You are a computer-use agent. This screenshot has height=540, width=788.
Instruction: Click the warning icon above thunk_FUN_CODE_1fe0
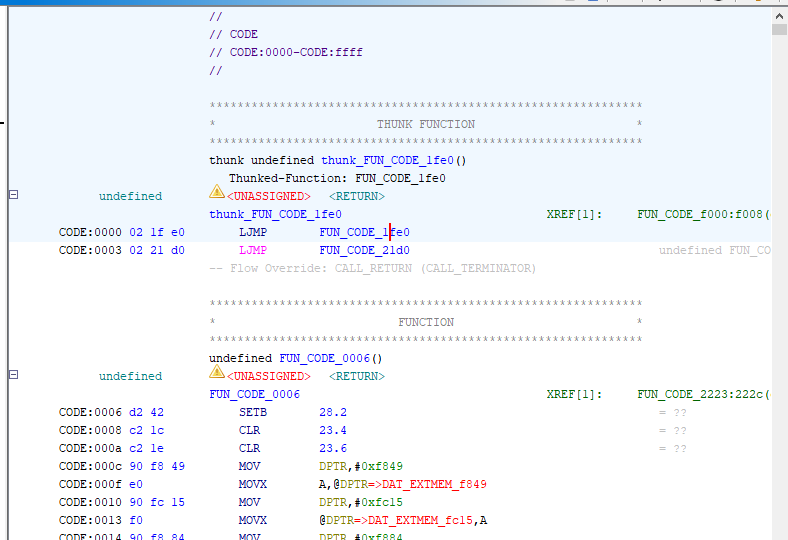click(217, 191)
